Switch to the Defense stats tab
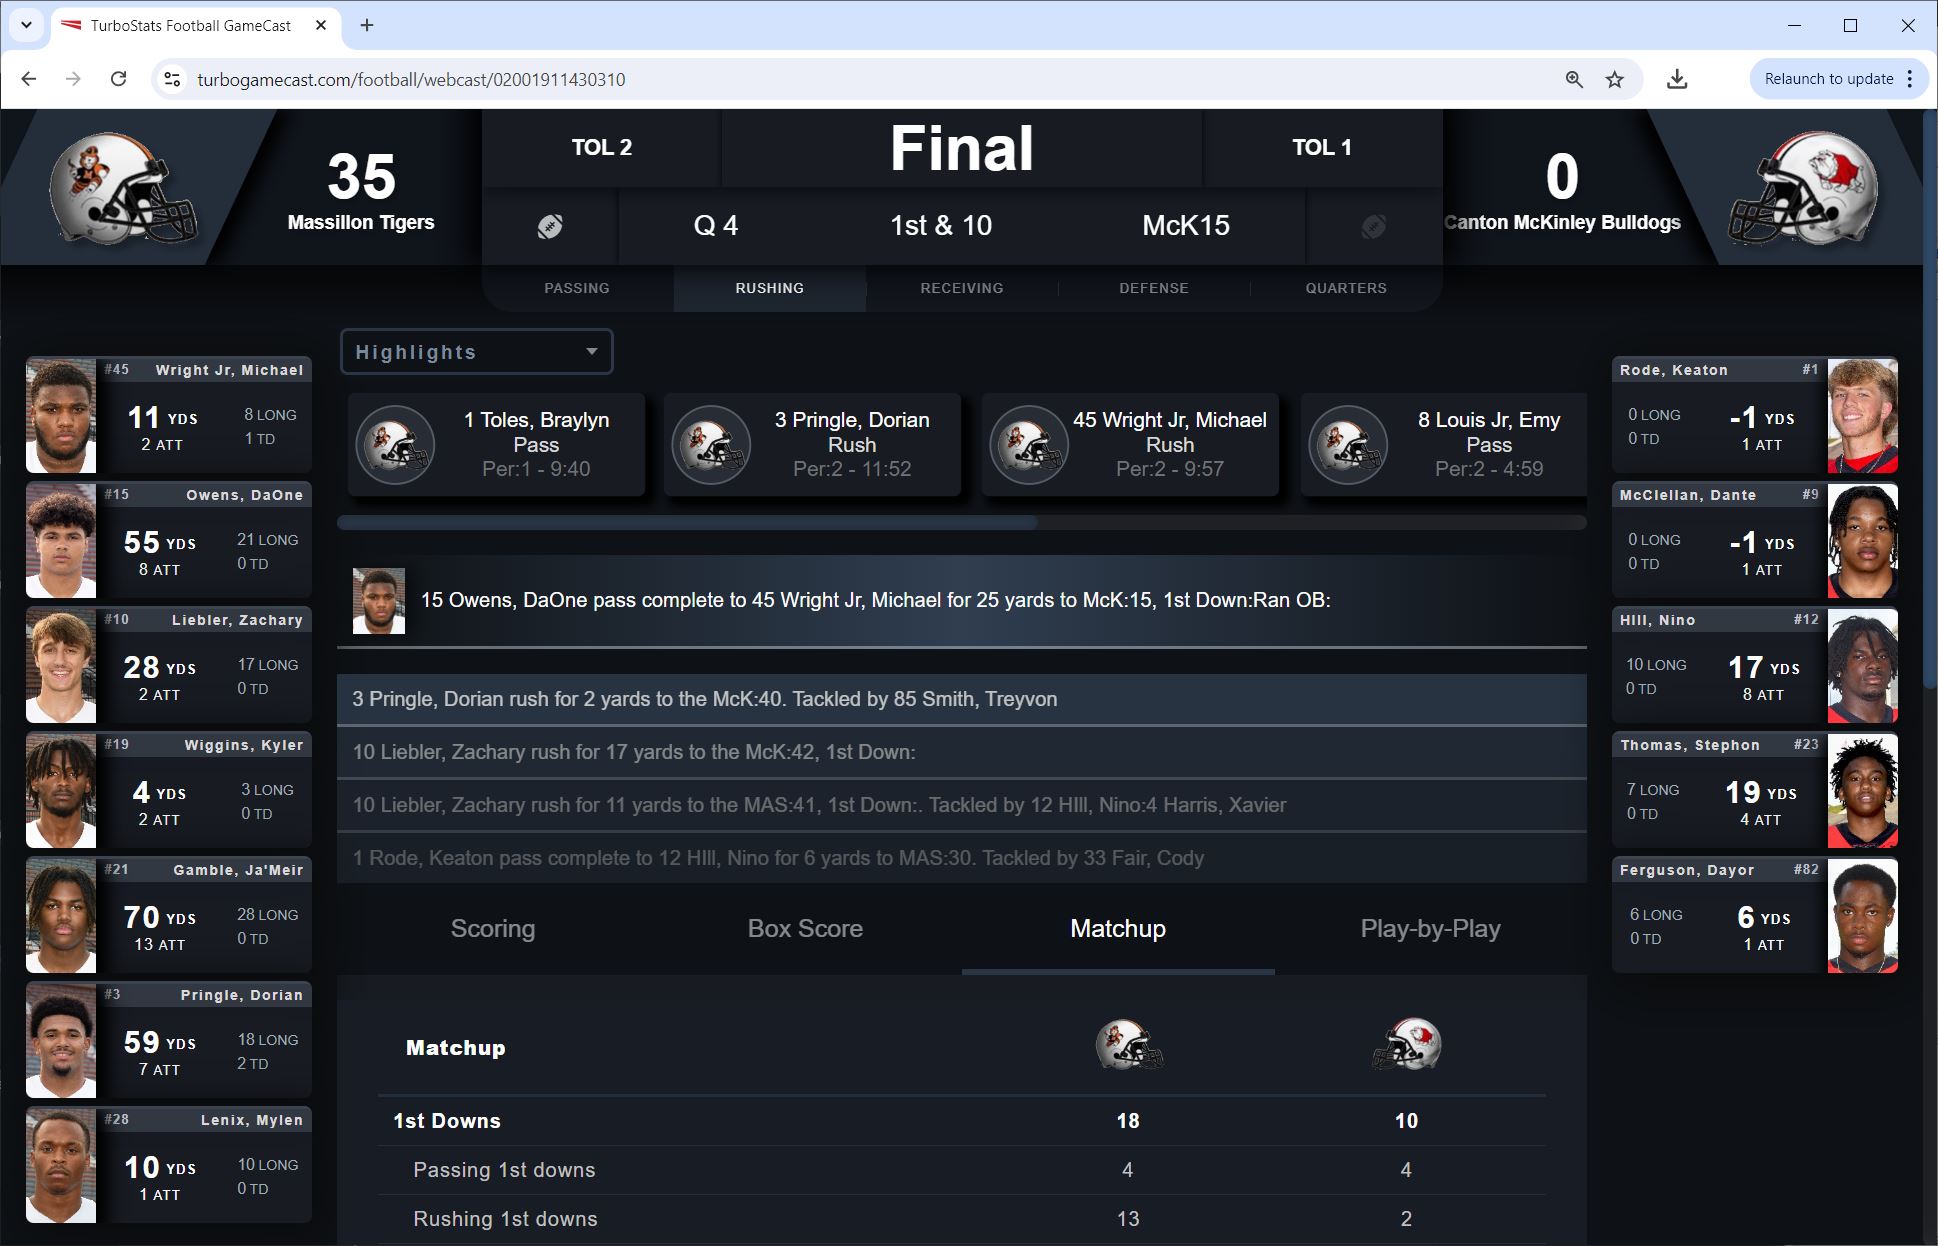The width and height of the screenshot is (1938, 1246). [1153, 288]
